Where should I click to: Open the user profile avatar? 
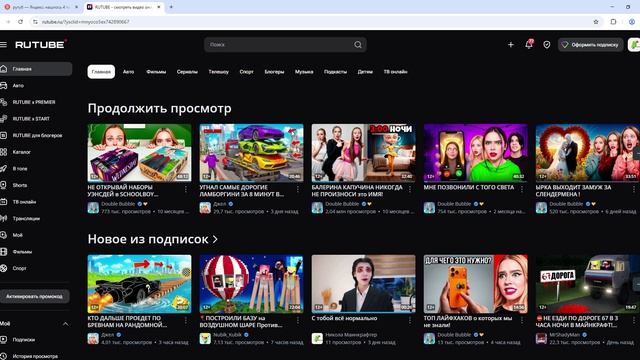[634, 44]
